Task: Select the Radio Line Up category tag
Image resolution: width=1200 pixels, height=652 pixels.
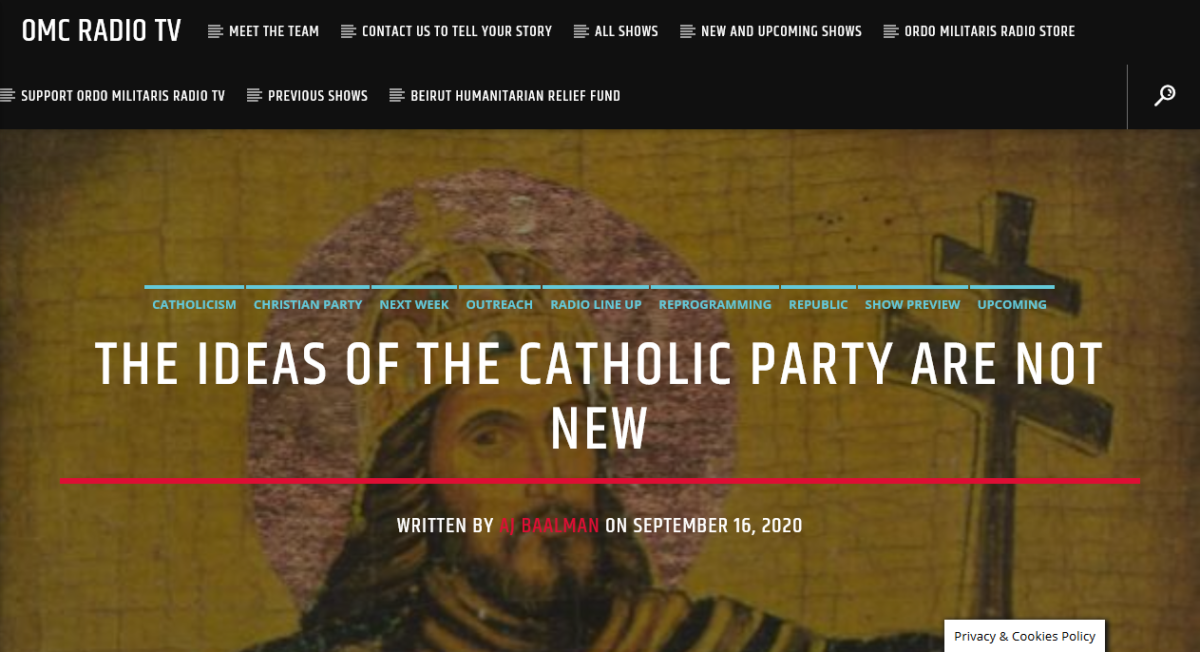Action: coord(596,304)
